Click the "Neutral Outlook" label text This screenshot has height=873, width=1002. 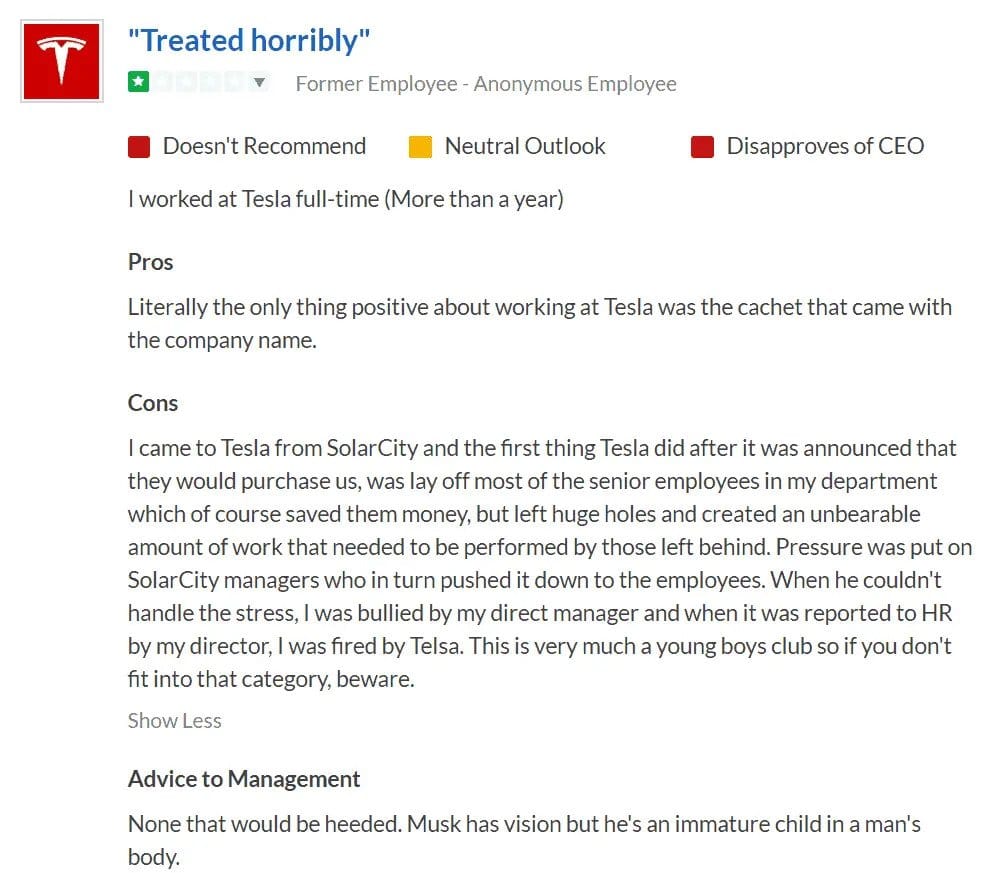click(x=525, y=146)
